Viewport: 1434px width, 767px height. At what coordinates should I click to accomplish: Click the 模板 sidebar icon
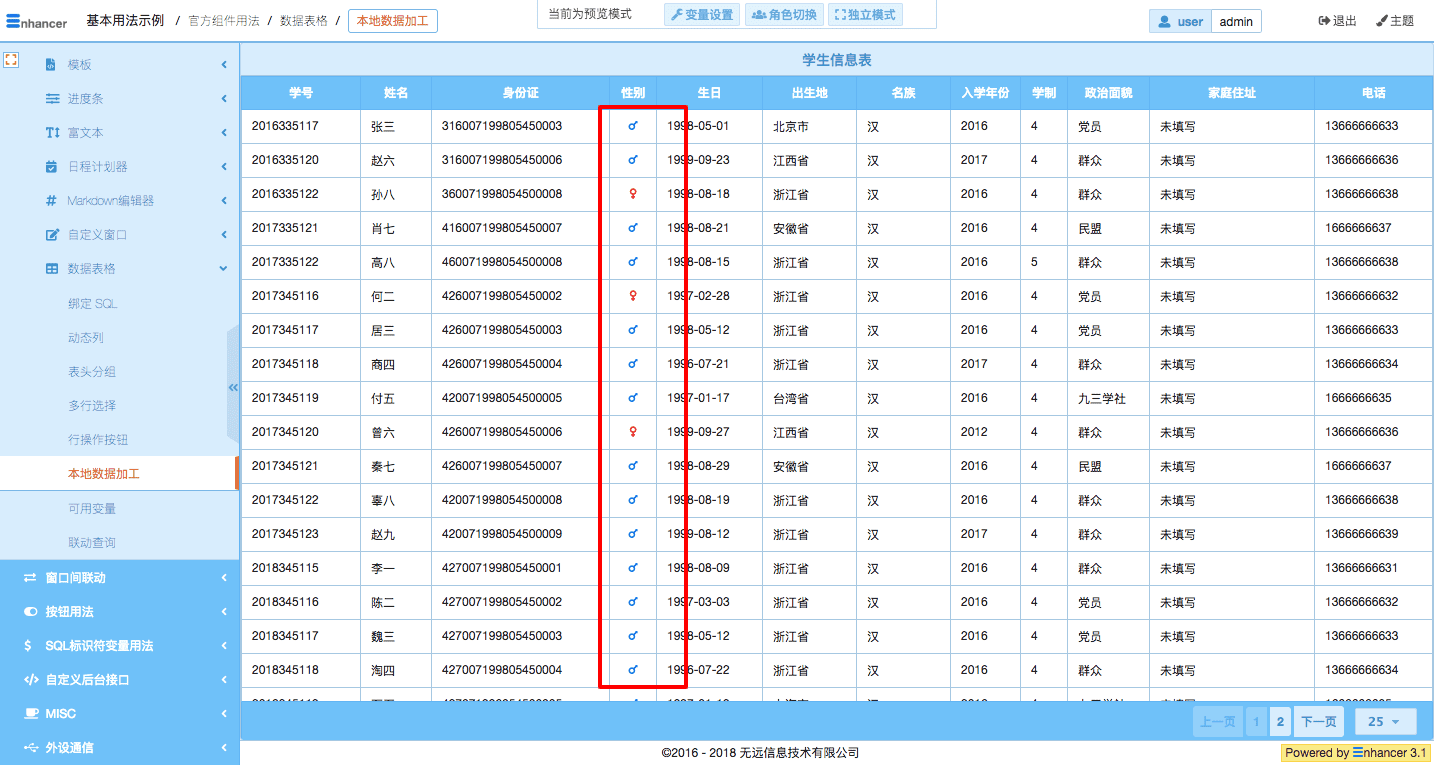pos(52,65)
